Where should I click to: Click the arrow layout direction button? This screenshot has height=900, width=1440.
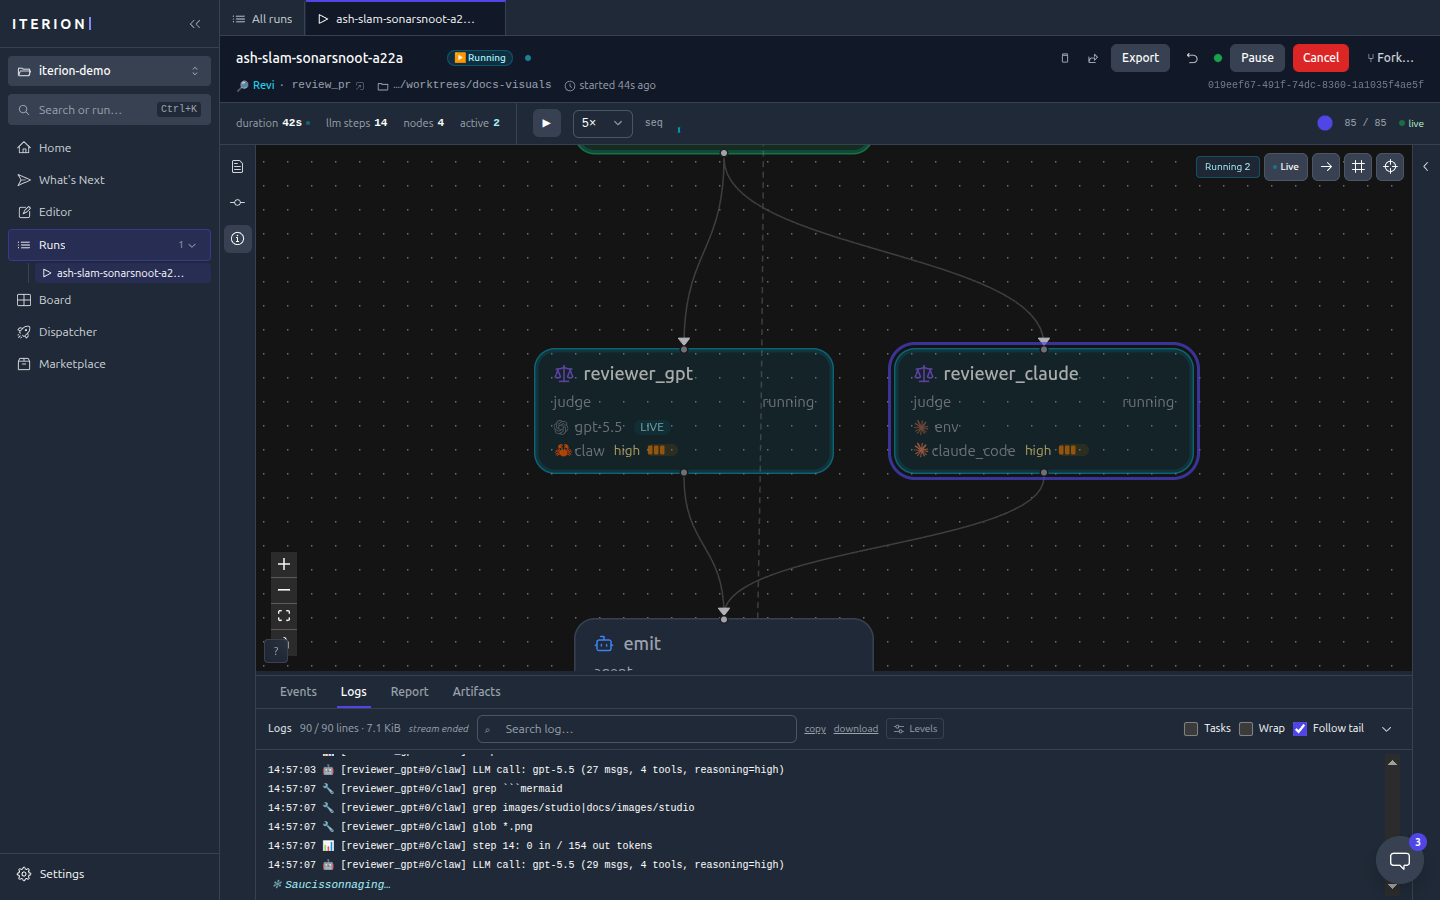(x=1326, y=167)
